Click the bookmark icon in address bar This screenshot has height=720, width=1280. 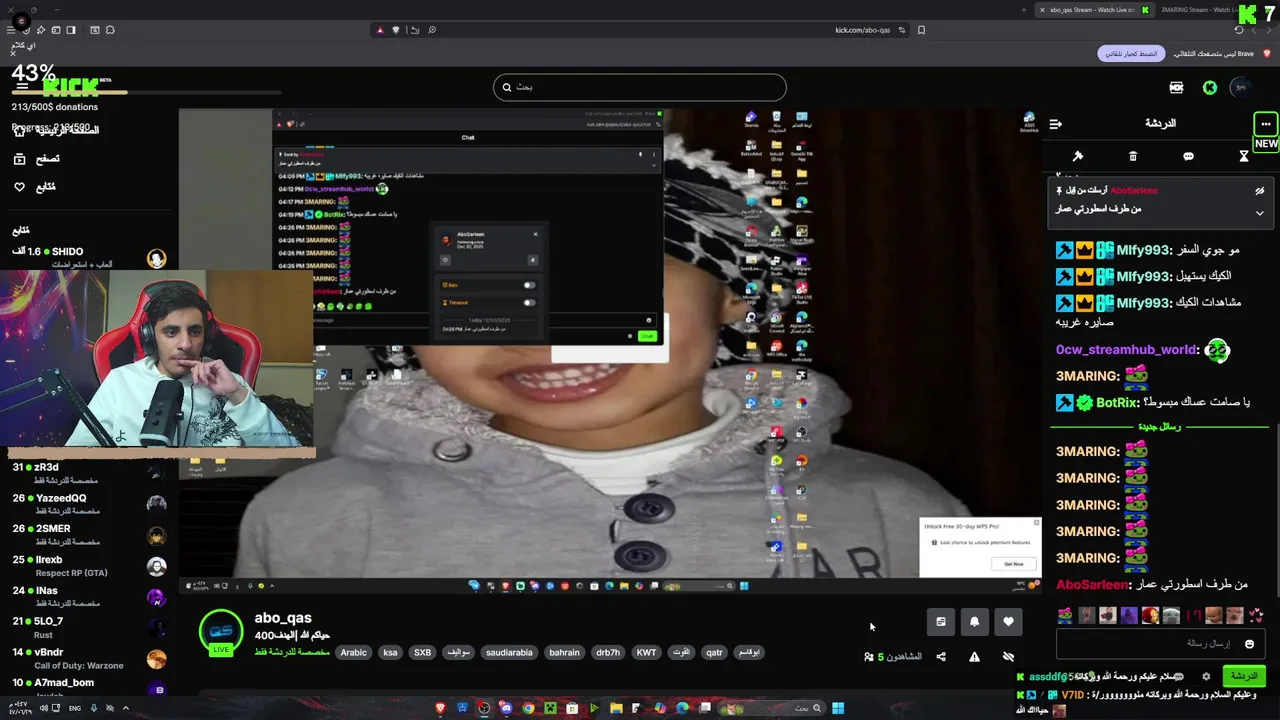point(921,30)
